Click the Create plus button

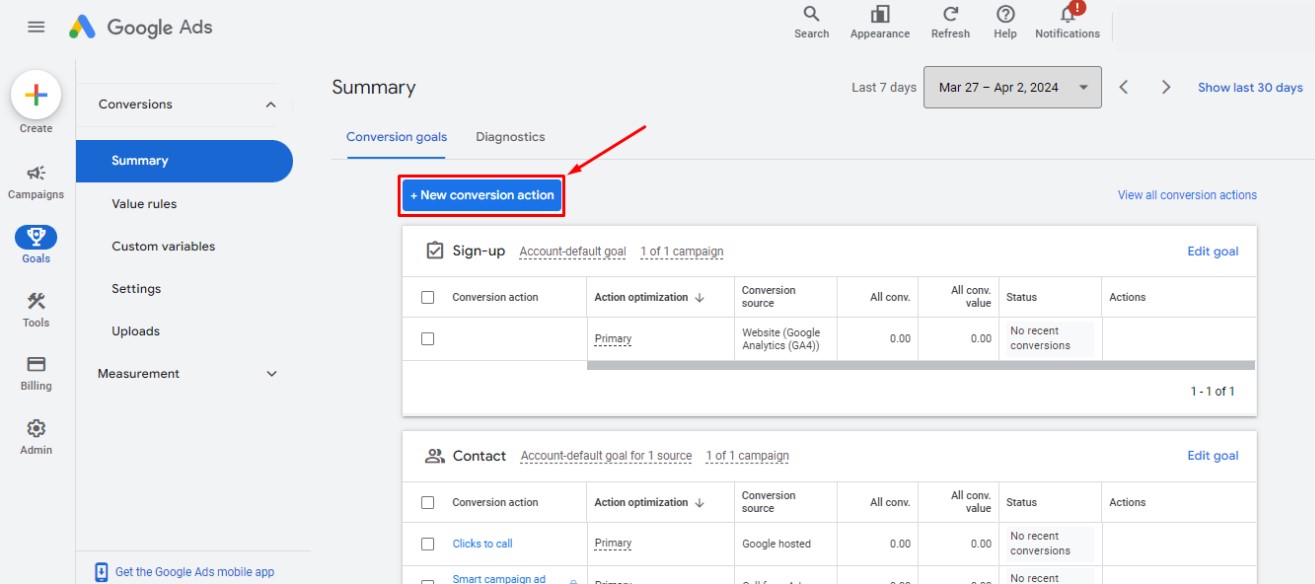click(36, 95)
